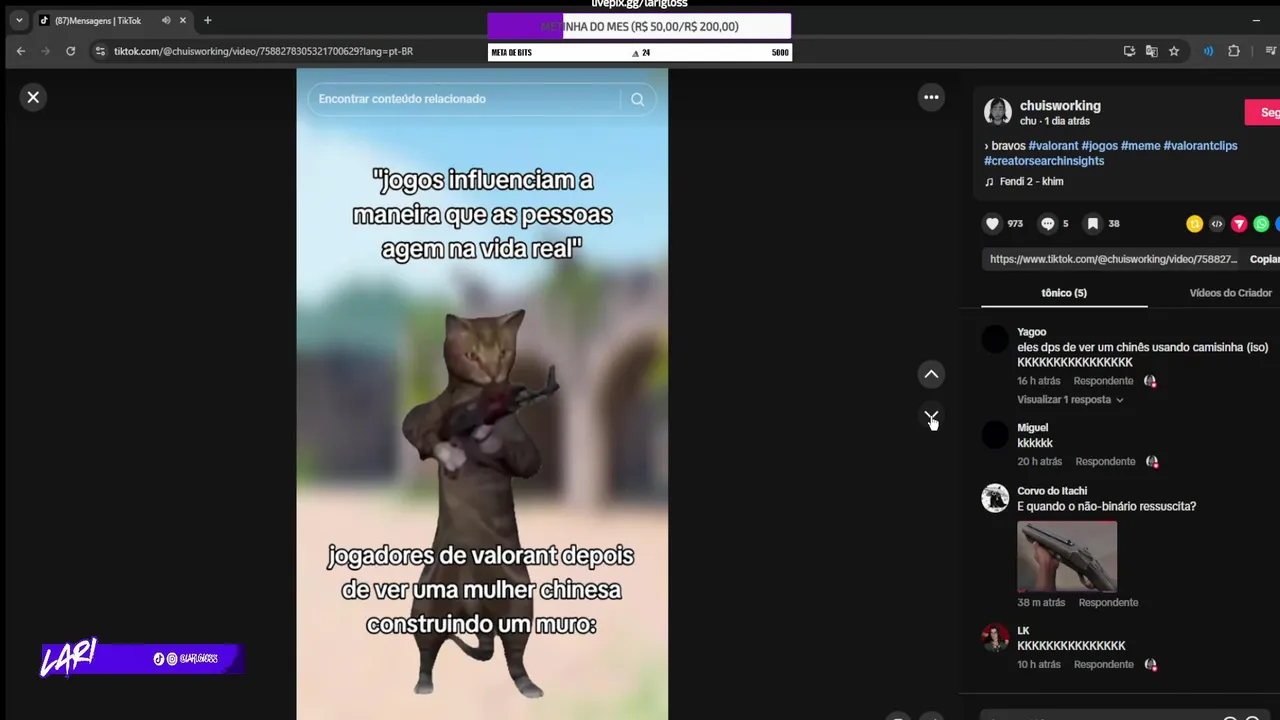Reload the page in browser
Screen dimensions: 1280x720
(x=70, y=51)
